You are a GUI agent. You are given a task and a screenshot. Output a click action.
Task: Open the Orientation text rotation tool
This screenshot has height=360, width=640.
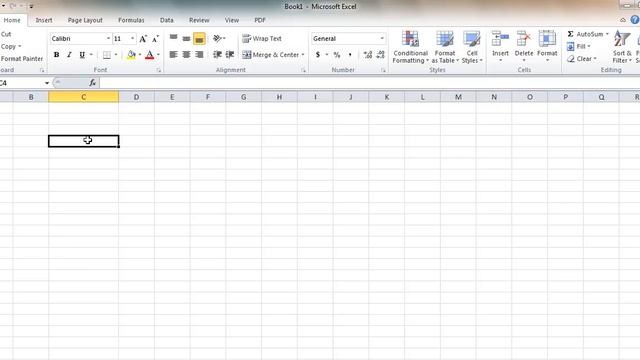pos(217,38)
